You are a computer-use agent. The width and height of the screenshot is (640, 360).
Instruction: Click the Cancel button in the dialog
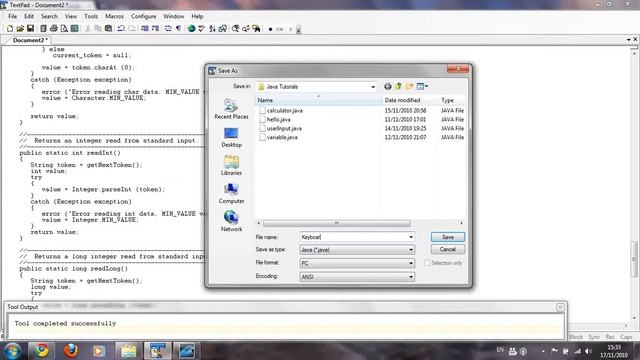[x=448, y=249]
